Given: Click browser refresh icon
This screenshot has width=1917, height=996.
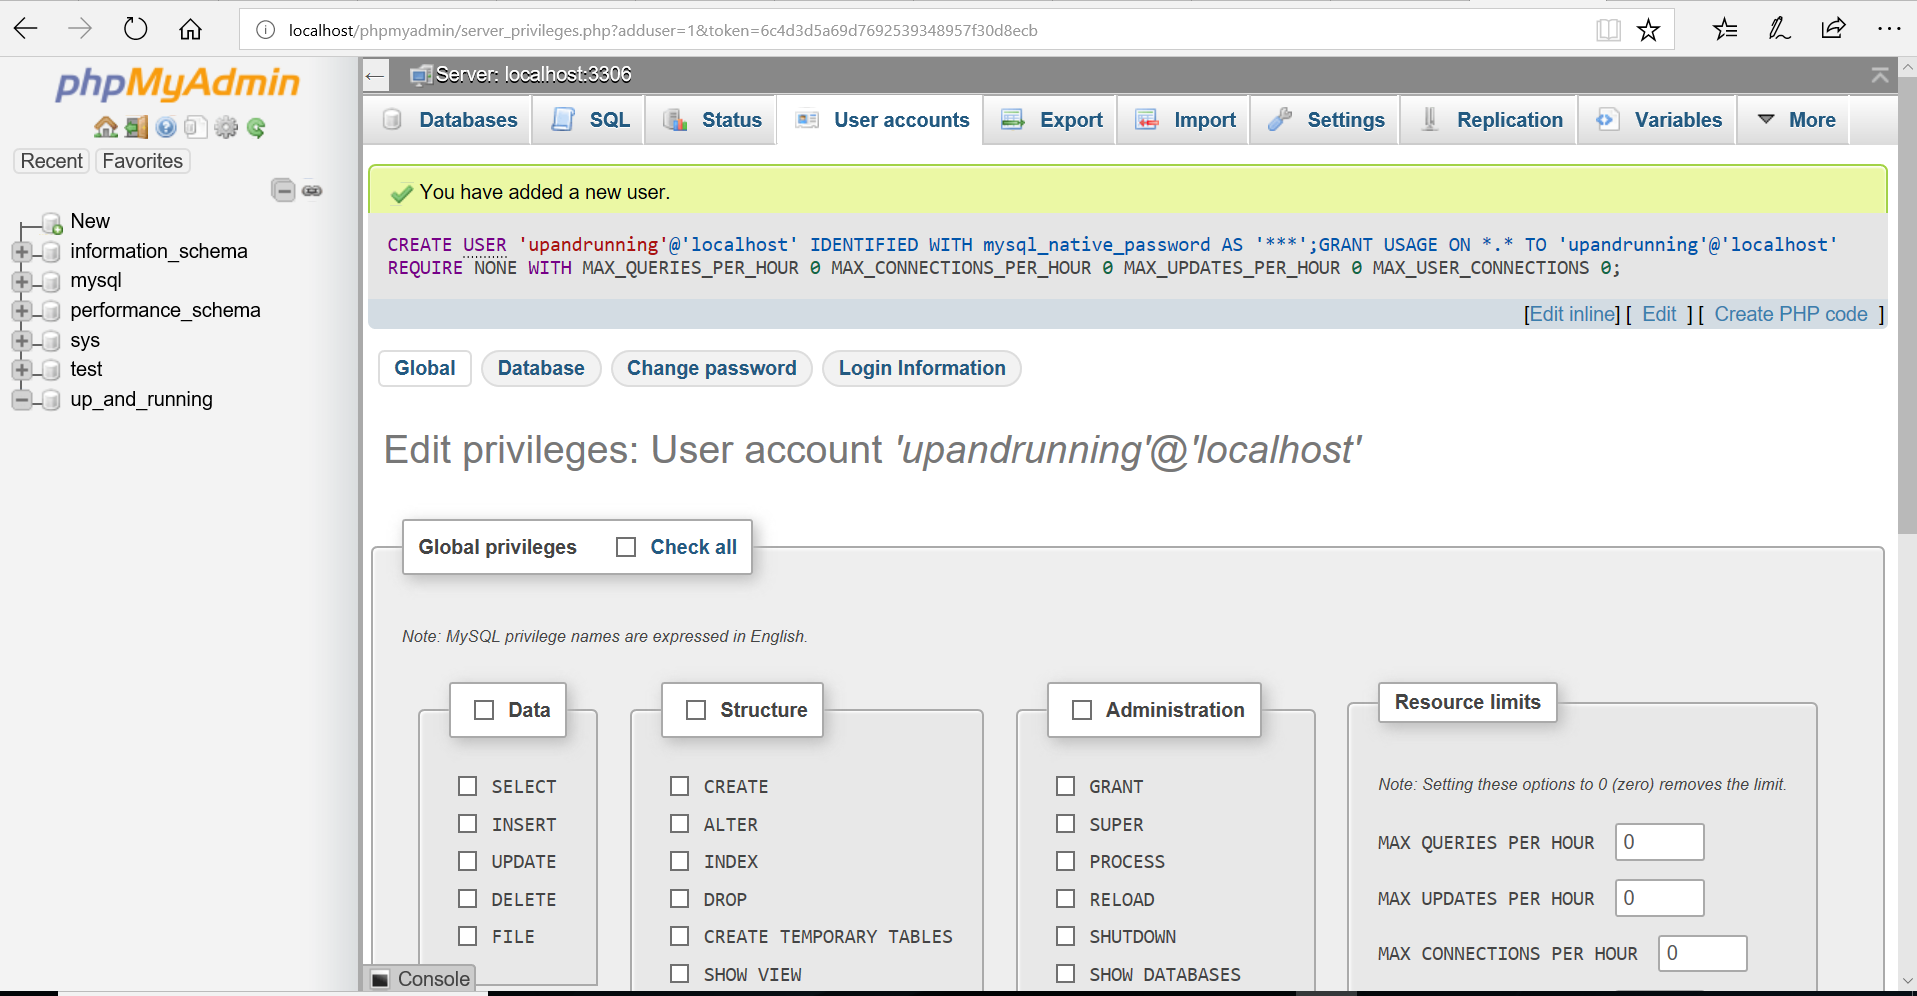Looking at the screenshot, I should click(135, 29).
